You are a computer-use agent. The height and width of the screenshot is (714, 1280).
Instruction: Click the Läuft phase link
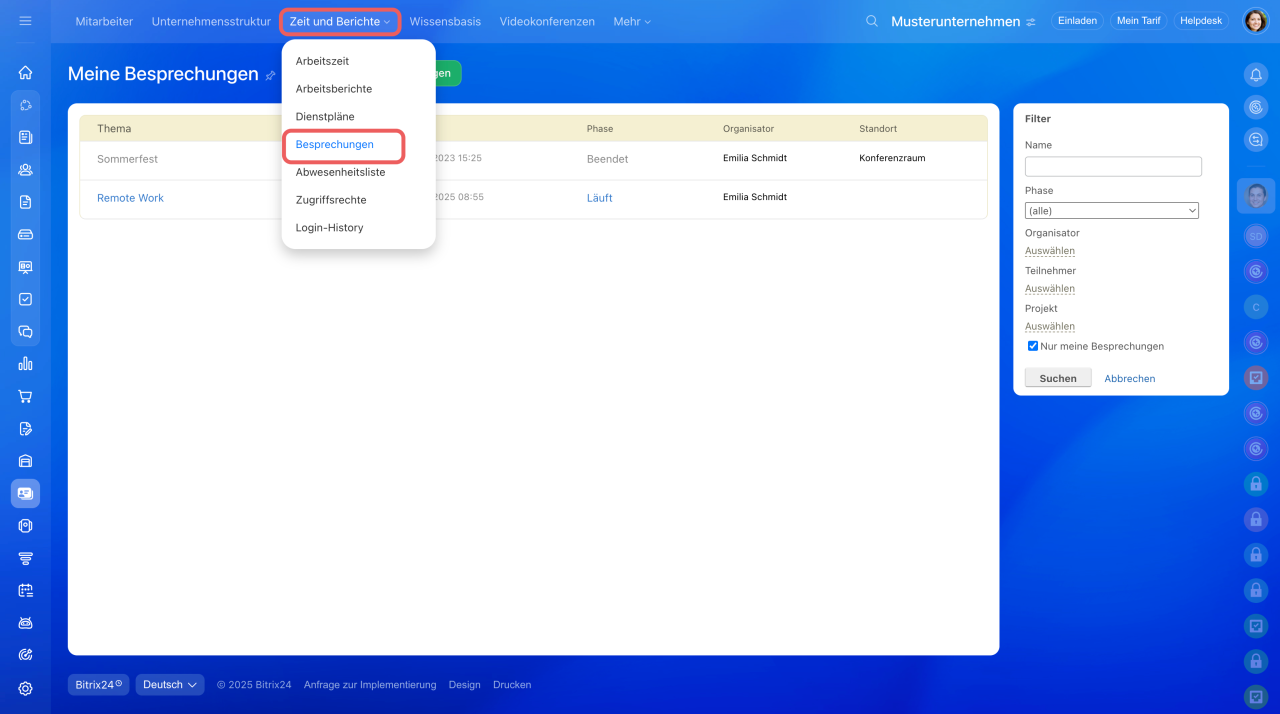pyautogui.click(x=599, y=198)
